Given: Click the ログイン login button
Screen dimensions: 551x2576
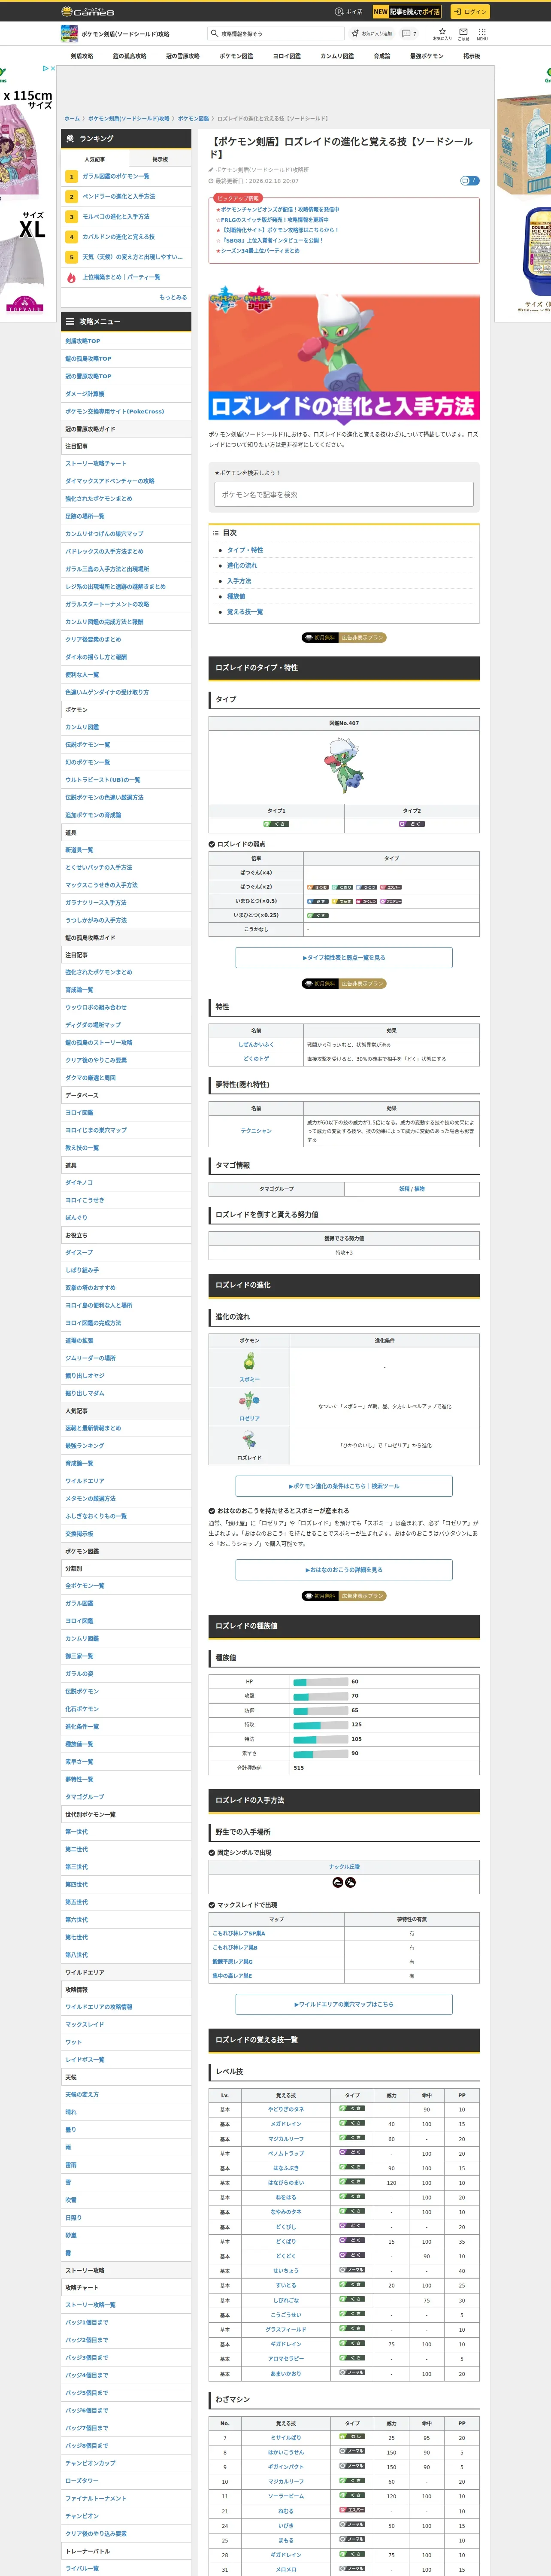Looking at the screenshot, I should [x=469, y=12].
